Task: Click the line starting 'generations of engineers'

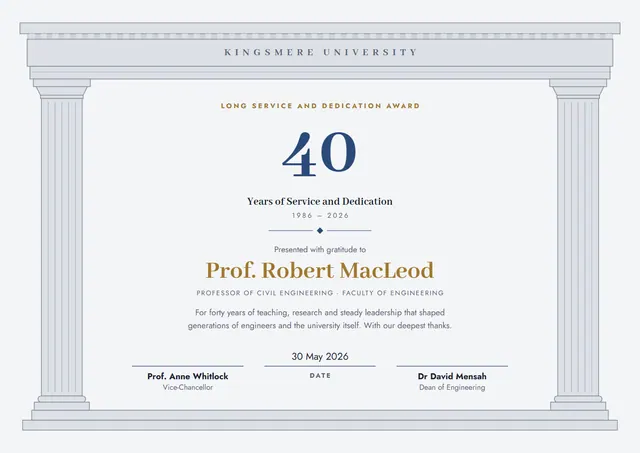Action: (320, 326)
